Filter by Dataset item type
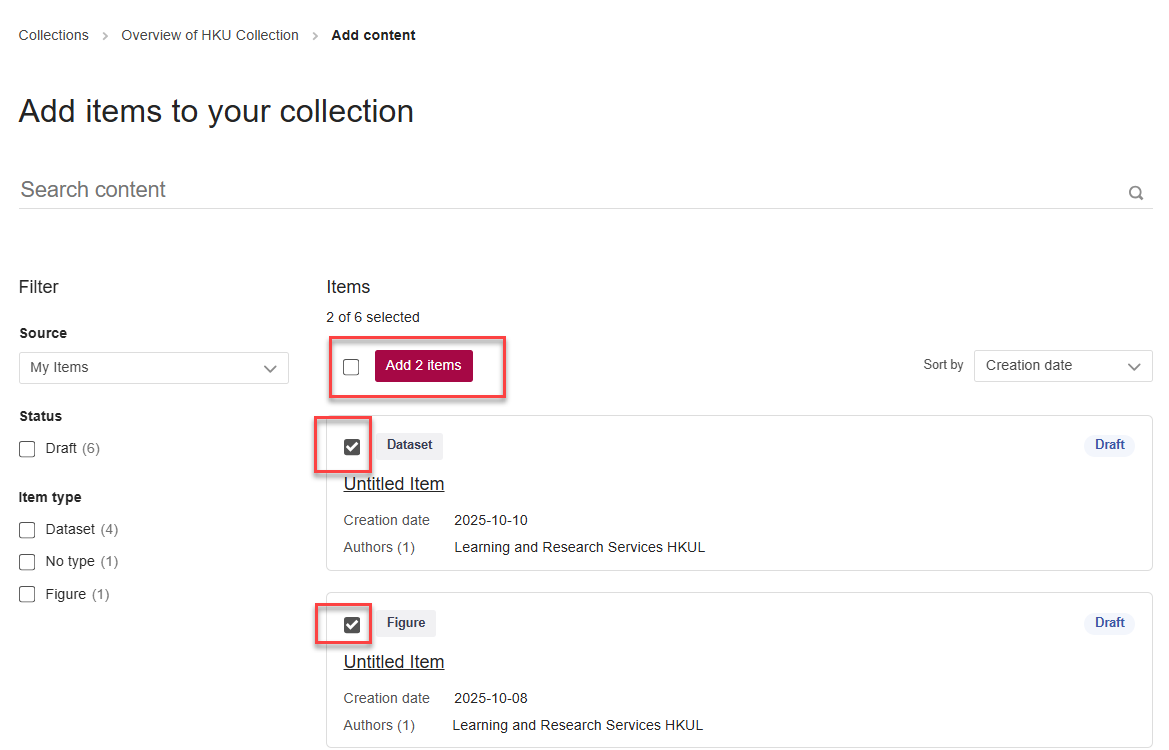1169x750 pixels. point(28,530)
